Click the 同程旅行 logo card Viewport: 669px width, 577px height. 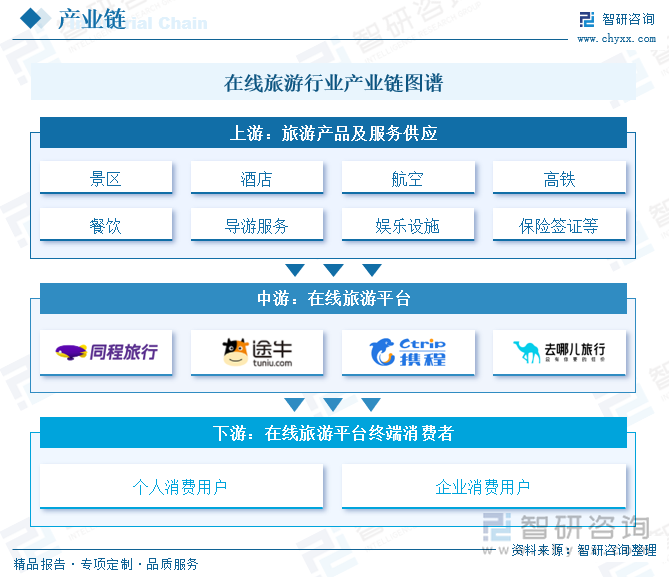[x=106, y=352]
